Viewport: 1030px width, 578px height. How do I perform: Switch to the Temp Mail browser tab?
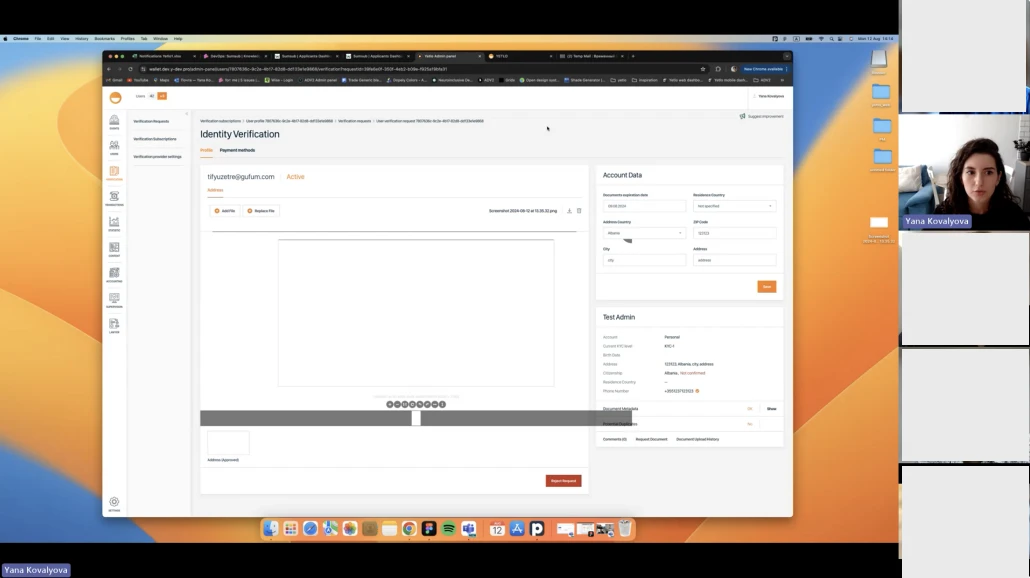591,56
